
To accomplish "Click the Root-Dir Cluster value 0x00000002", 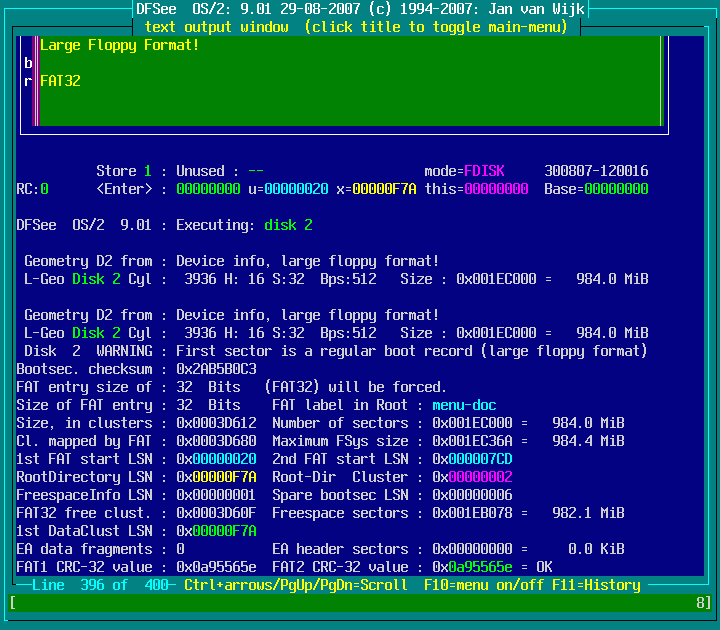I will (x=472, y=477).
